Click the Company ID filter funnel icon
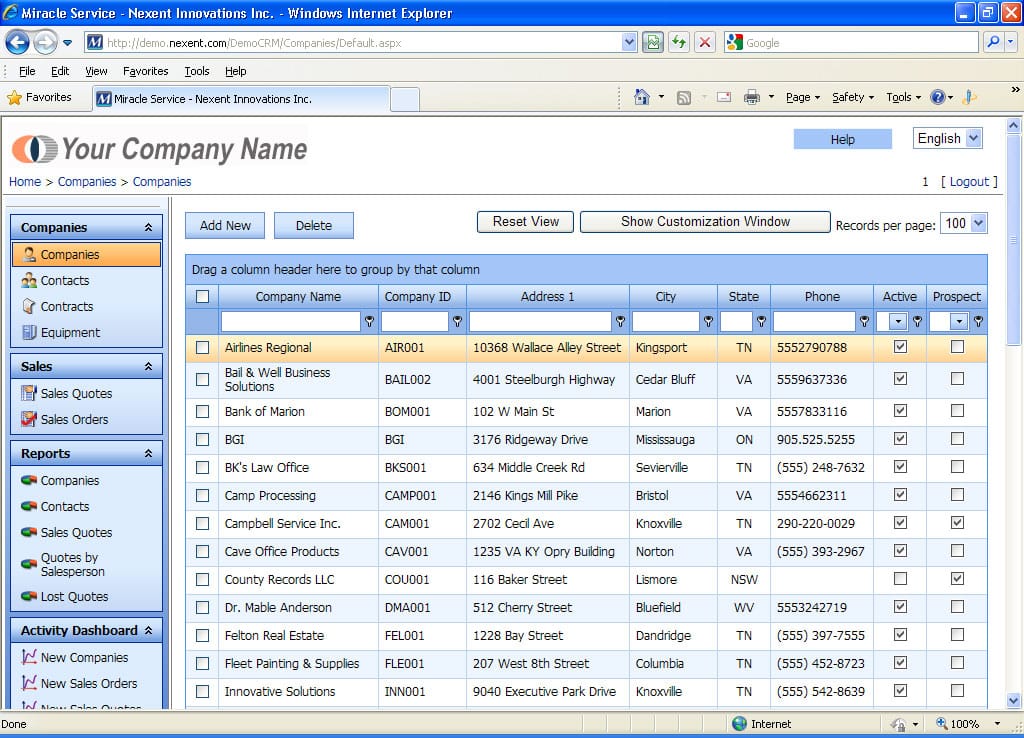 [x=457, y=321]
